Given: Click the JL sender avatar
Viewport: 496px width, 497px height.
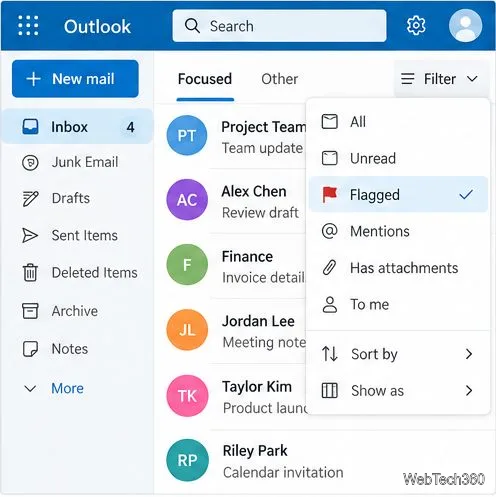Looking at the screenshot, I should 187,330.
